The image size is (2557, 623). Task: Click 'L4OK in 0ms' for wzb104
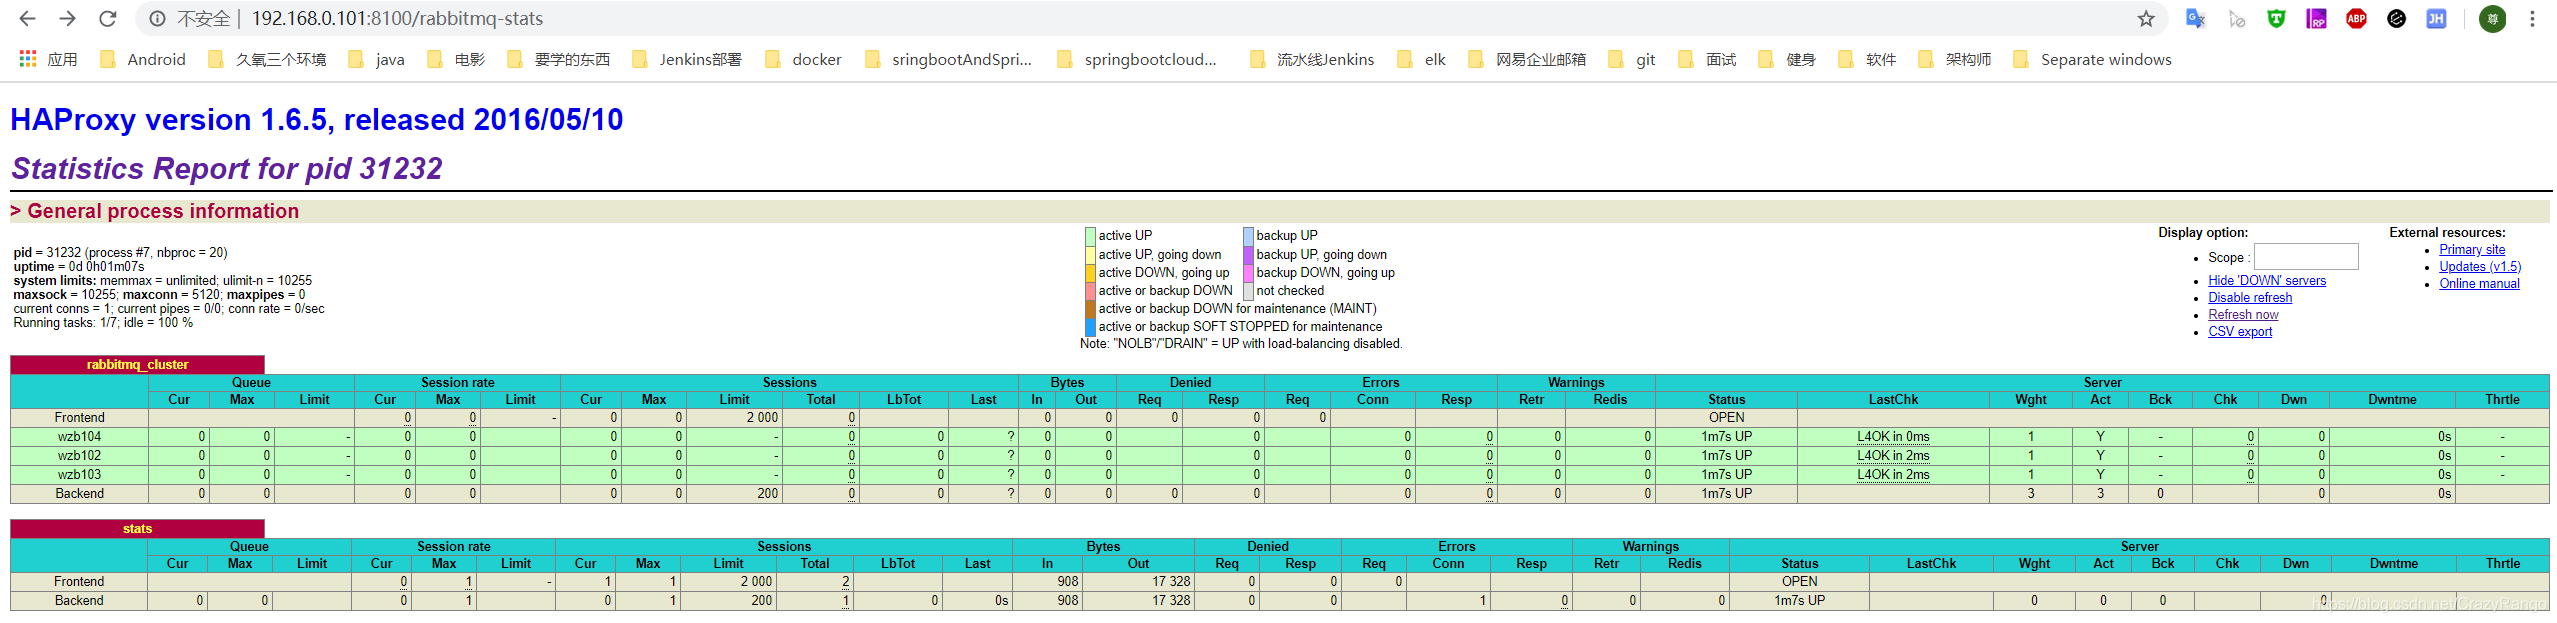click(x=1893, y=437)
